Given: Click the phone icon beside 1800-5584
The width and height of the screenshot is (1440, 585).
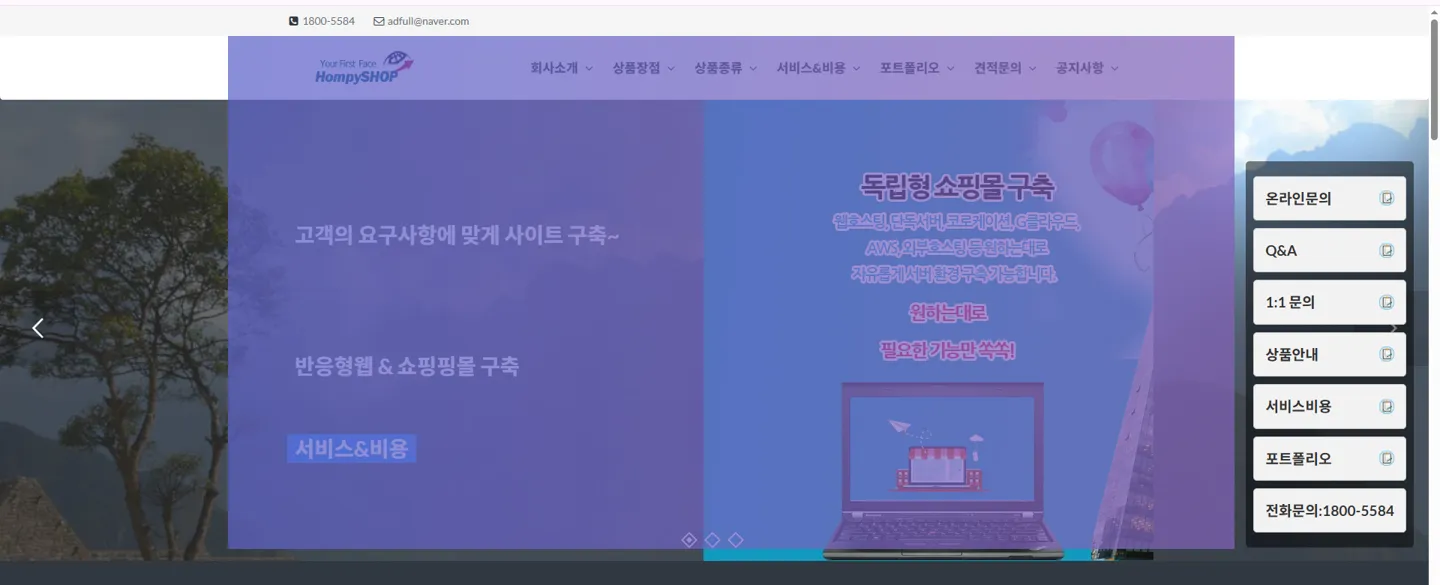Looking at the screenshot, I should click(294, 21).
